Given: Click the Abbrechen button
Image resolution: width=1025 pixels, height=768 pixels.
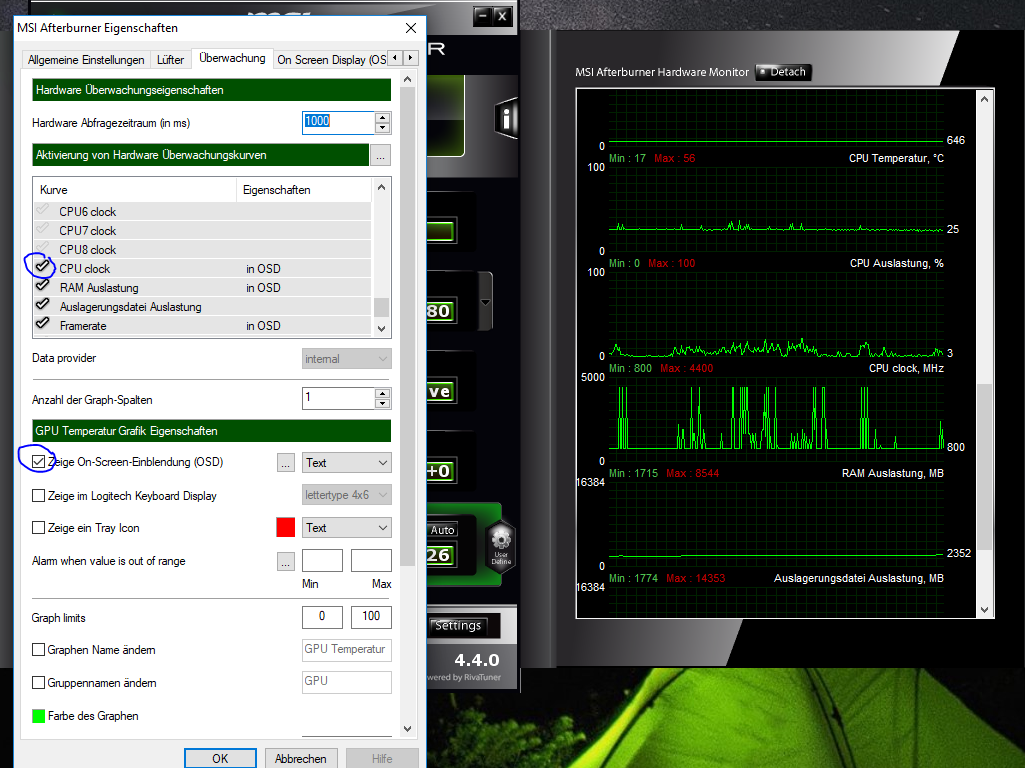Looking at the screenshot, I should tap(301, 758).
